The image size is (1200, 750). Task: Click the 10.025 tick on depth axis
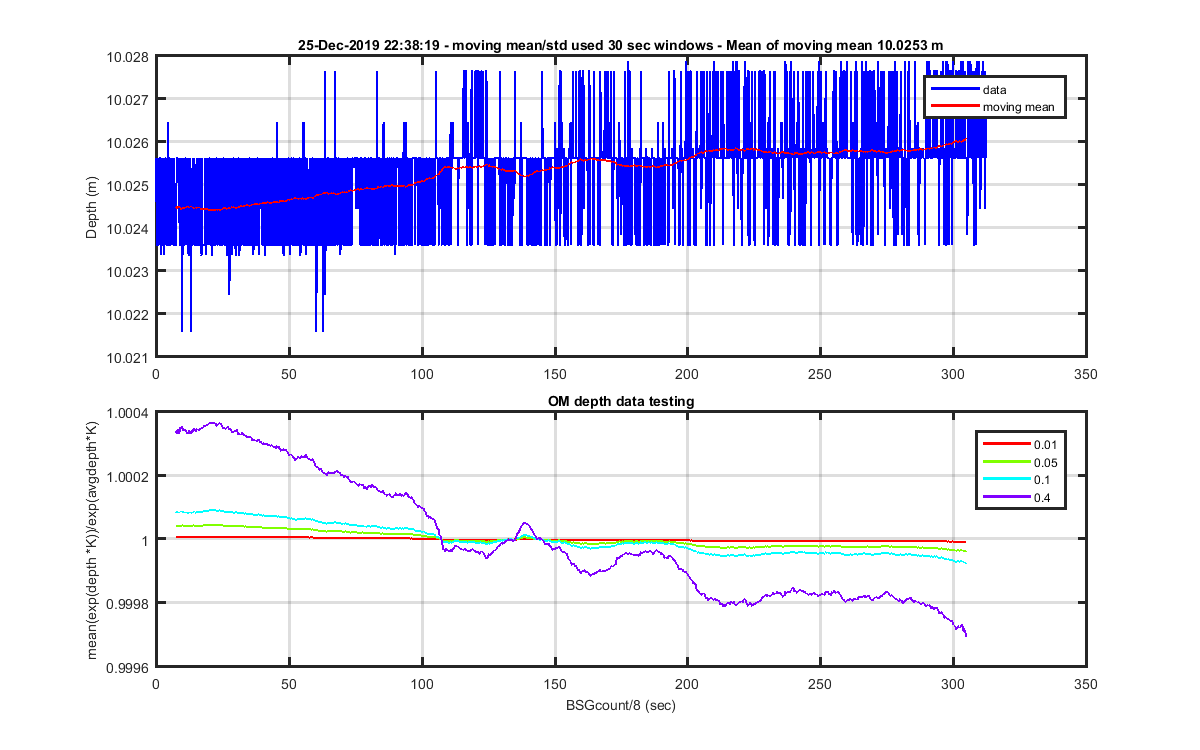click(130, 186)
